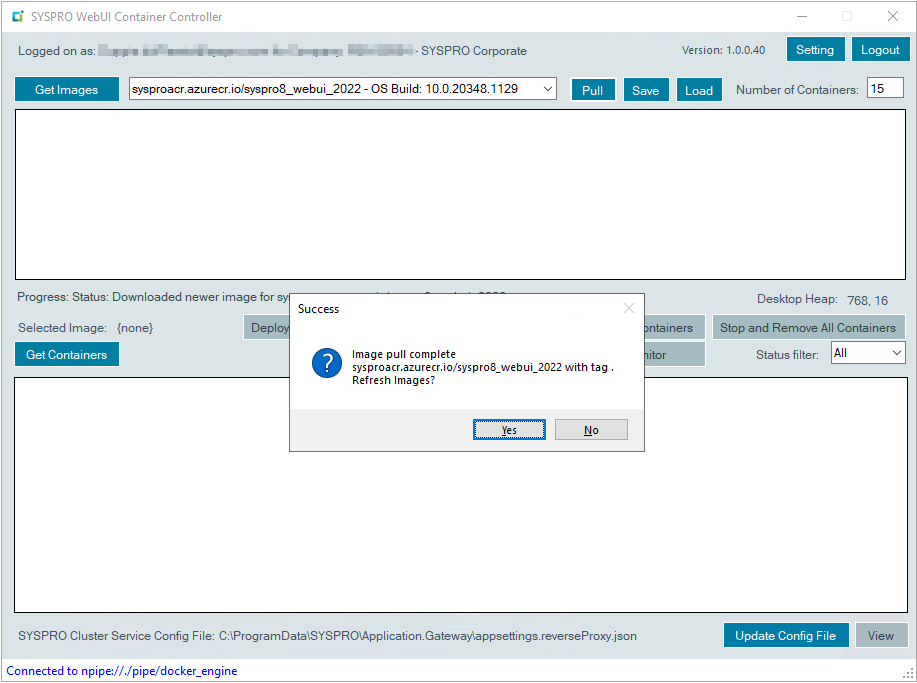Click Get Images

(67, 90)
